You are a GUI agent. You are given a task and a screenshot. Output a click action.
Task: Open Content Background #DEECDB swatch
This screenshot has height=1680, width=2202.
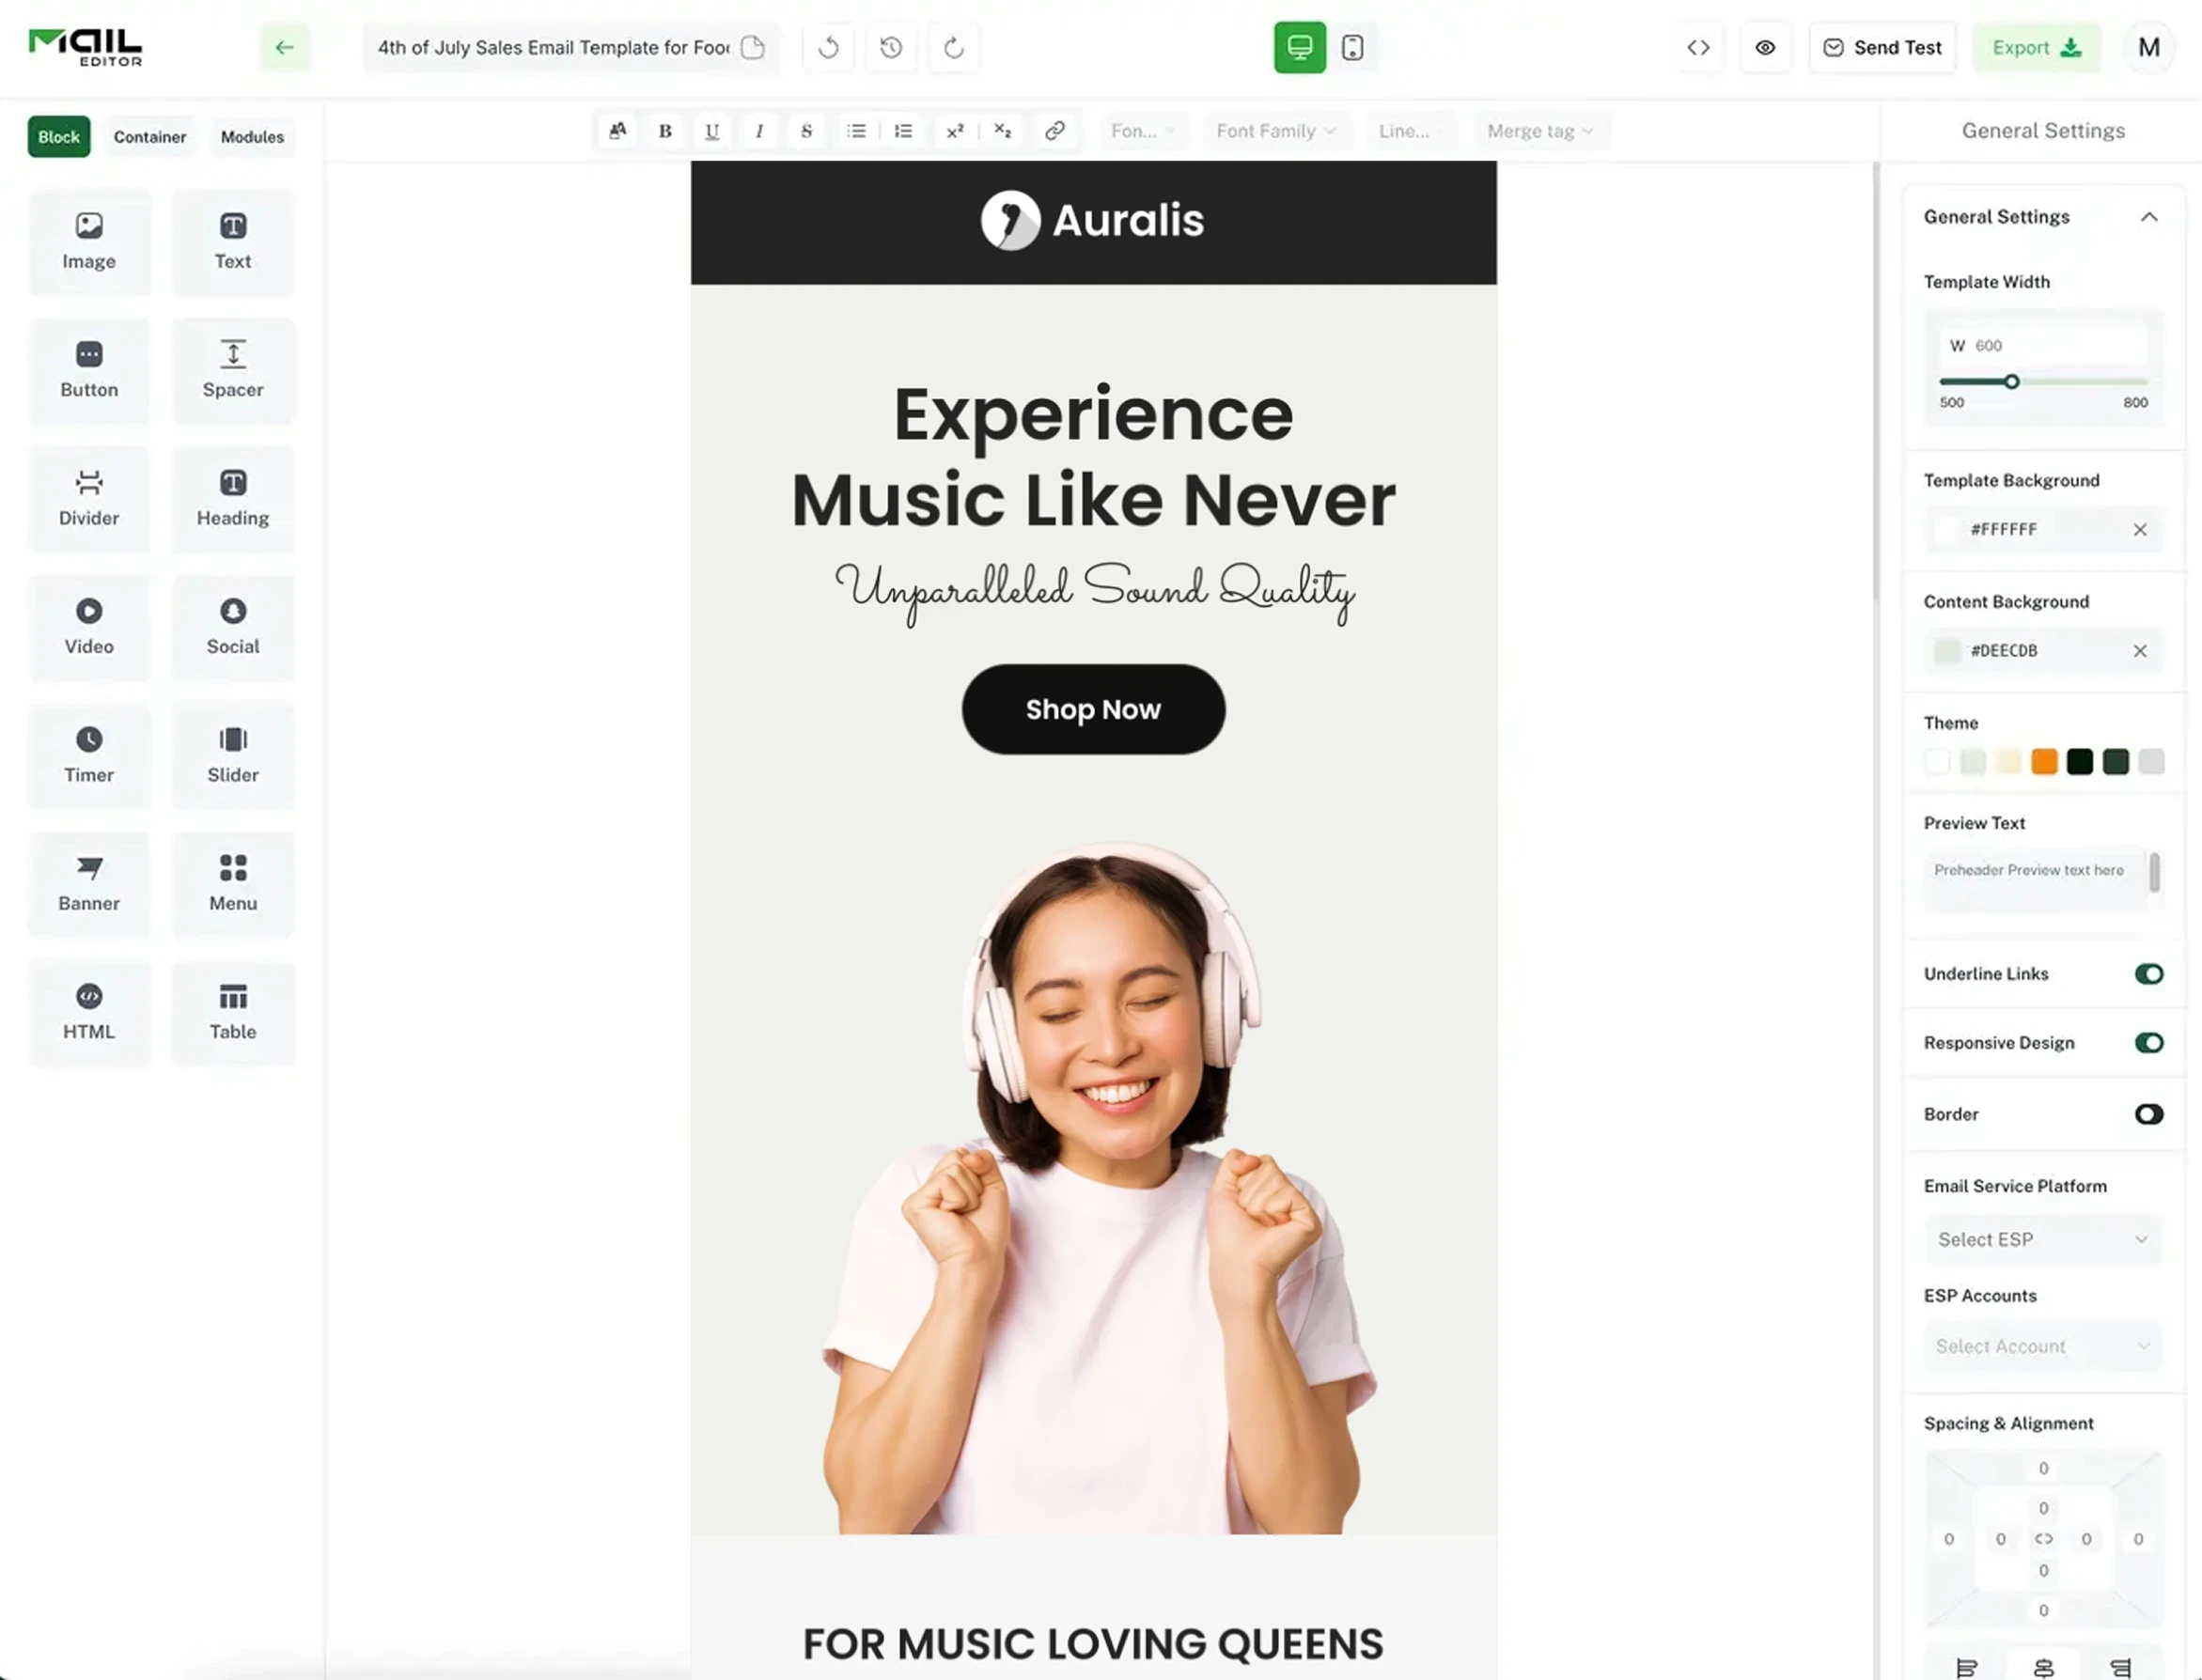point(1946,651)
